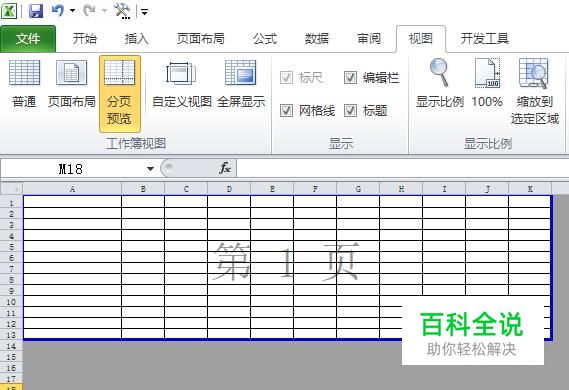Select column C header
569x390 pixels.
coord(186,189)
